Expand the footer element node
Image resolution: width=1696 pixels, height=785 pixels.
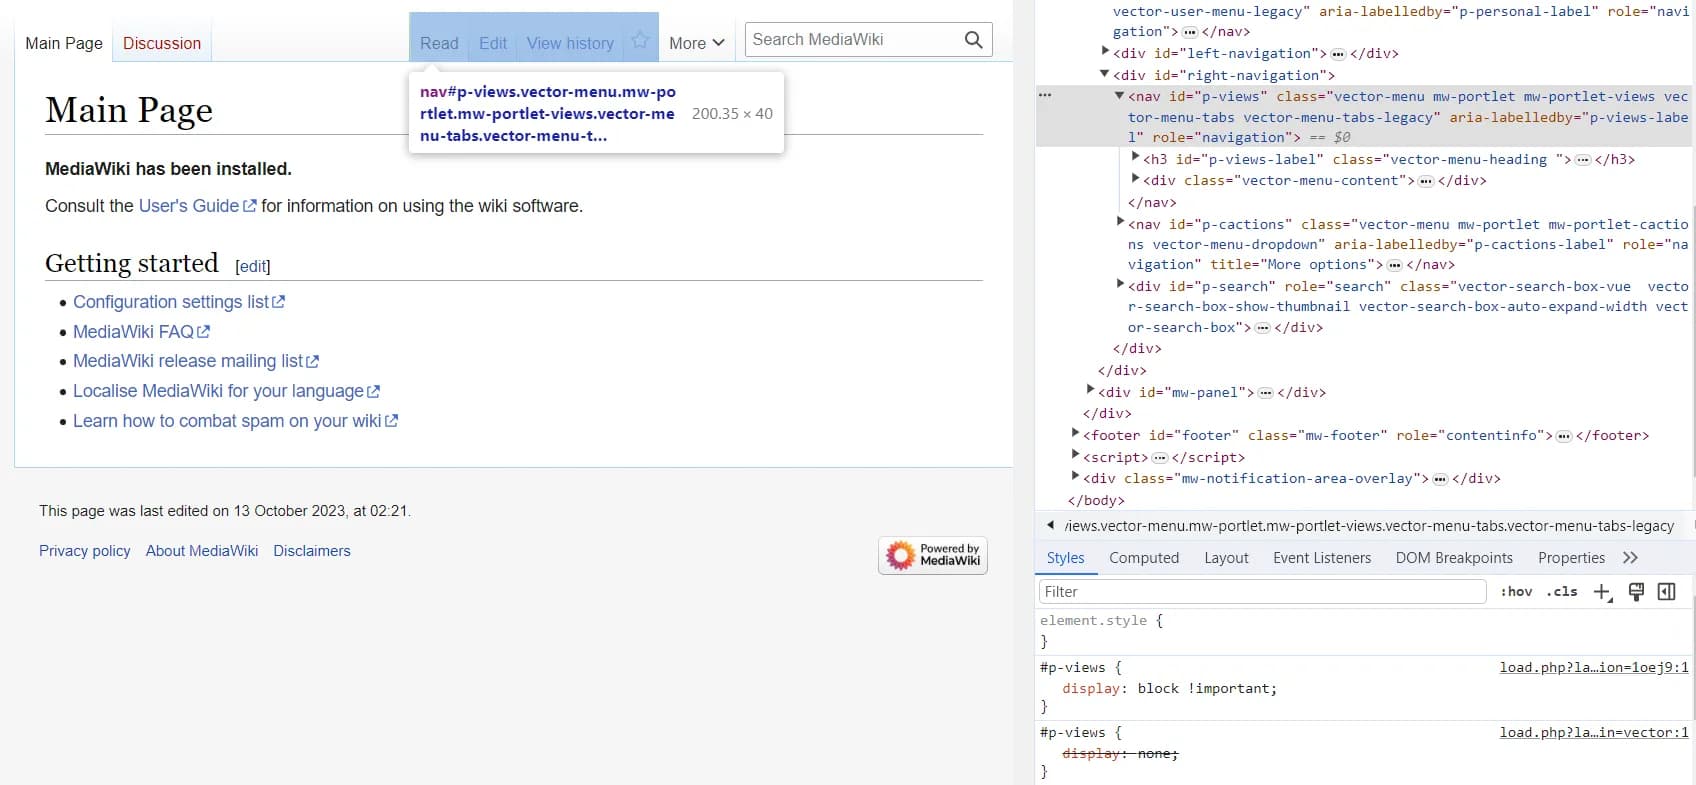point(1075,434)
